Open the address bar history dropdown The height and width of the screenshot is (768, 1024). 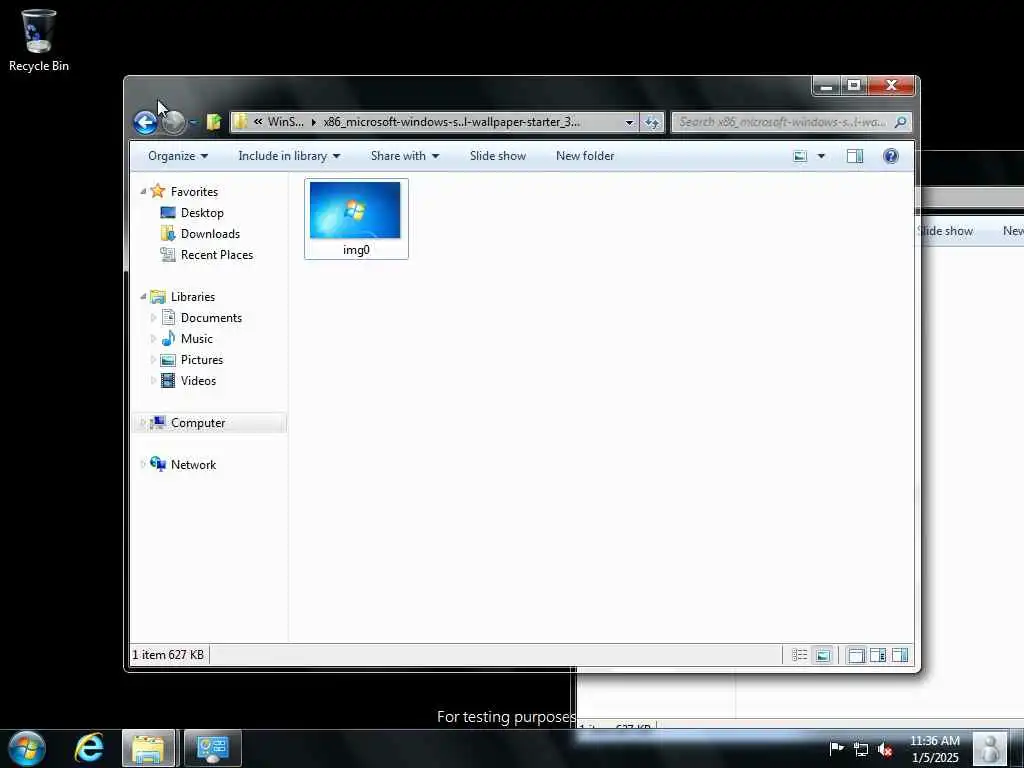629,122
